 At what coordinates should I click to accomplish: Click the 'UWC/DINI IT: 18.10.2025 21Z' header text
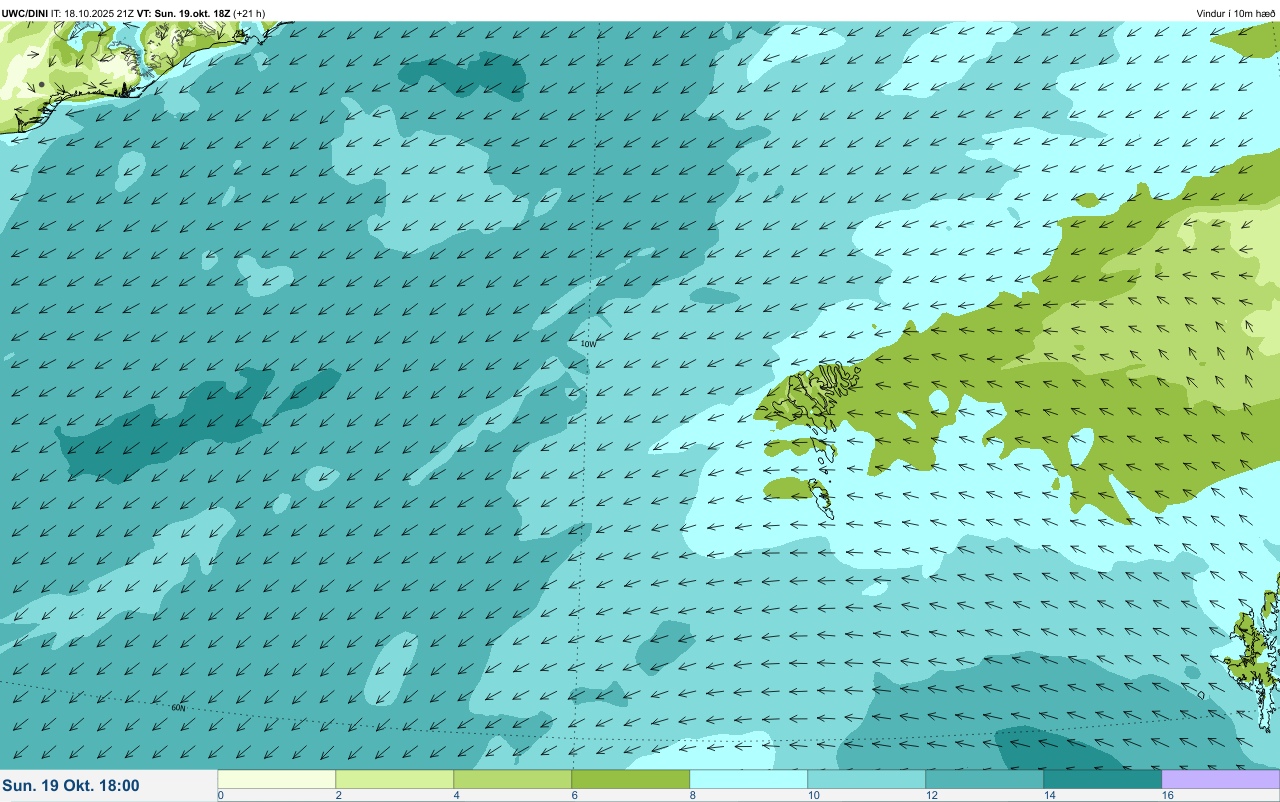pyautogui.click(x=67, y=13)
